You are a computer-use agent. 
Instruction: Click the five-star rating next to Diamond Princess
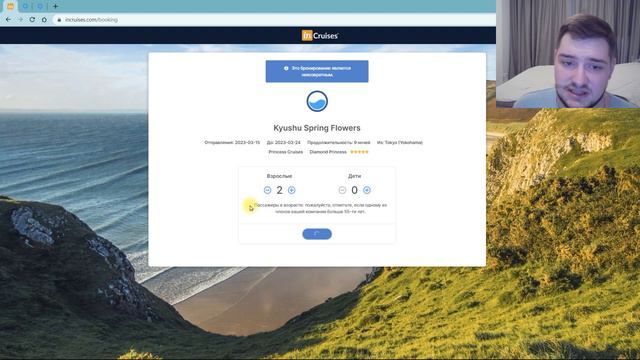tap(359, 152)
